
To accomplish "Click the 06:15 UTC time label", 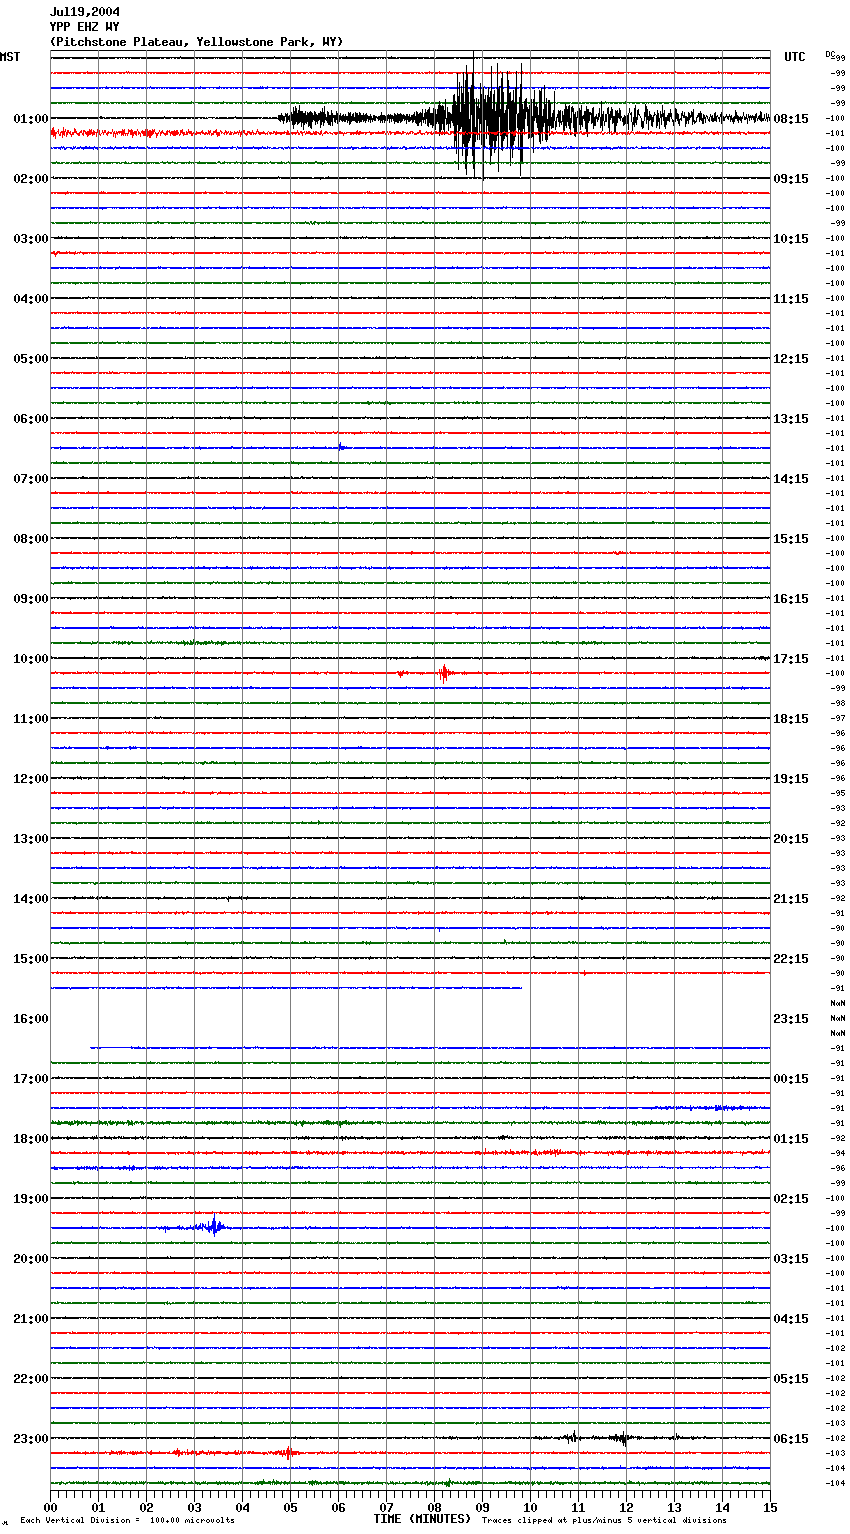I will point(791,1439).
